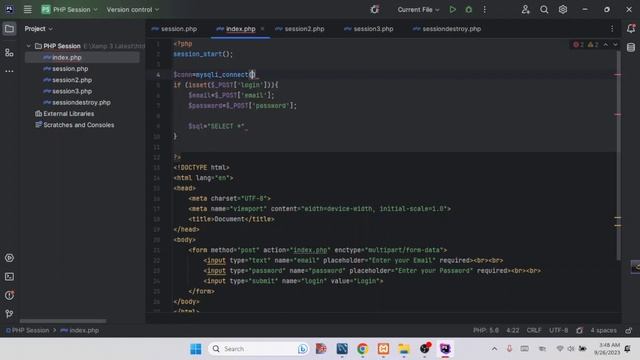
Task: Open the Project view dropdown
Action: tap(38, 29)
